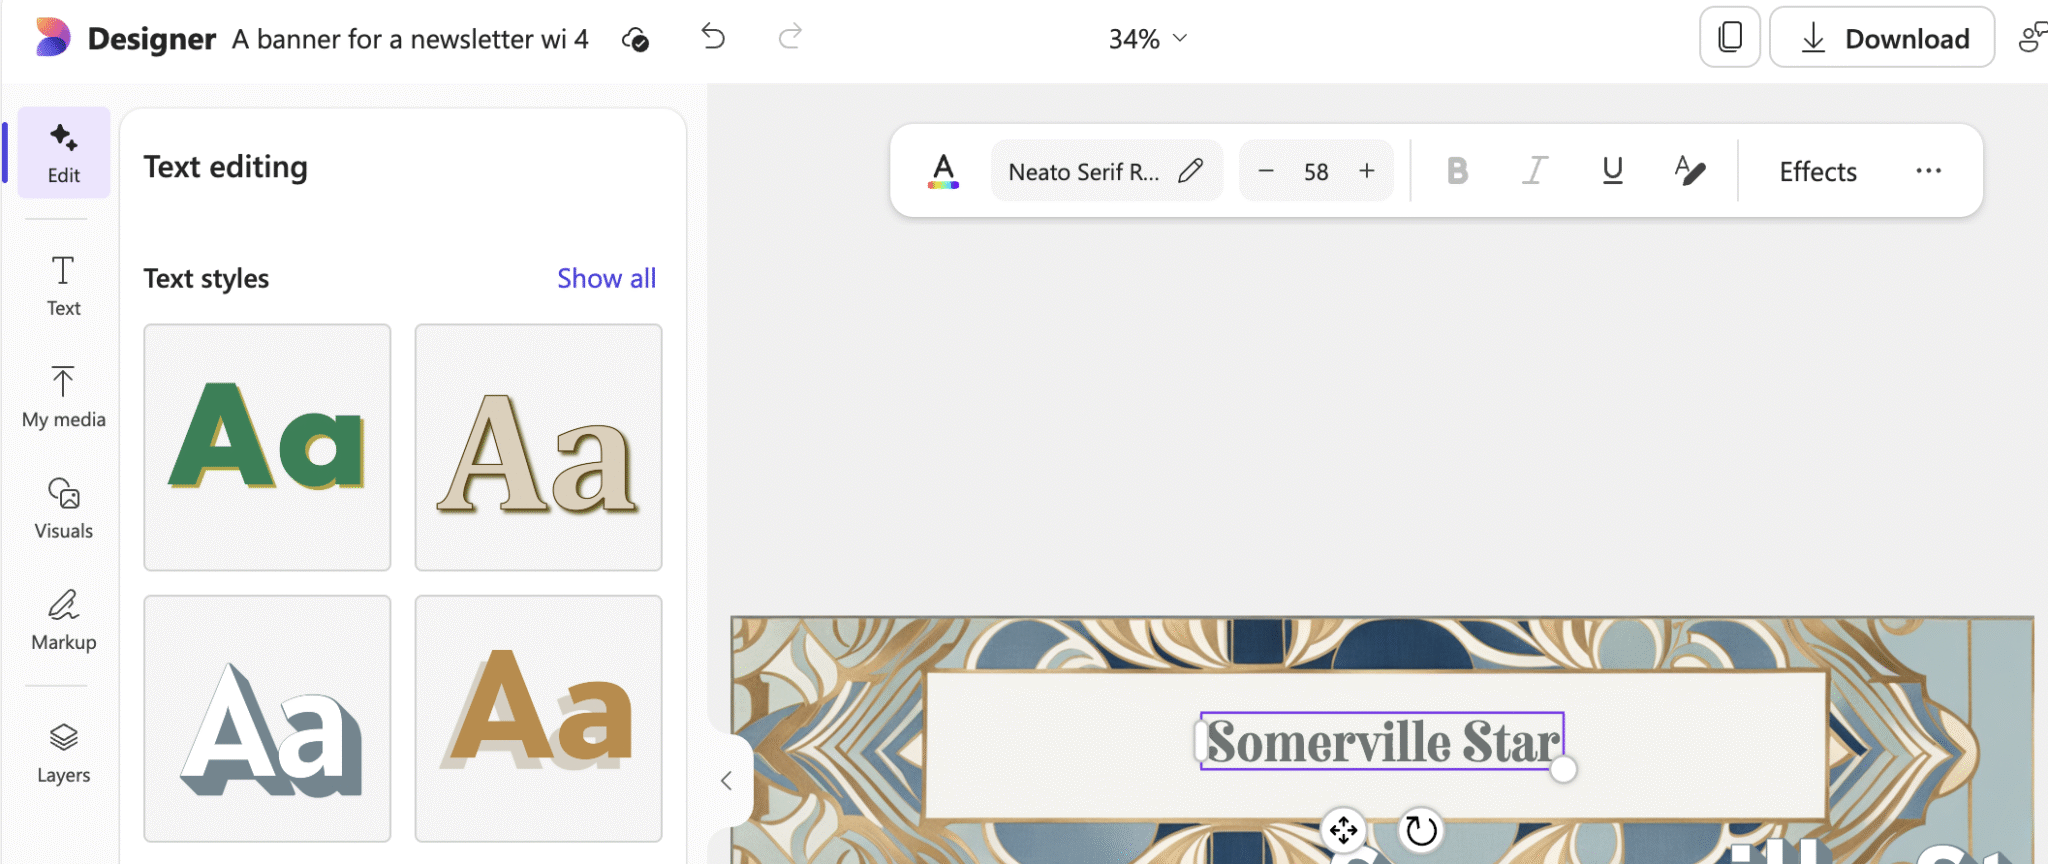This screenshot has width=2048, height=864.
Task: Click the move handle below the text
Action: (x=1343, y=830)
